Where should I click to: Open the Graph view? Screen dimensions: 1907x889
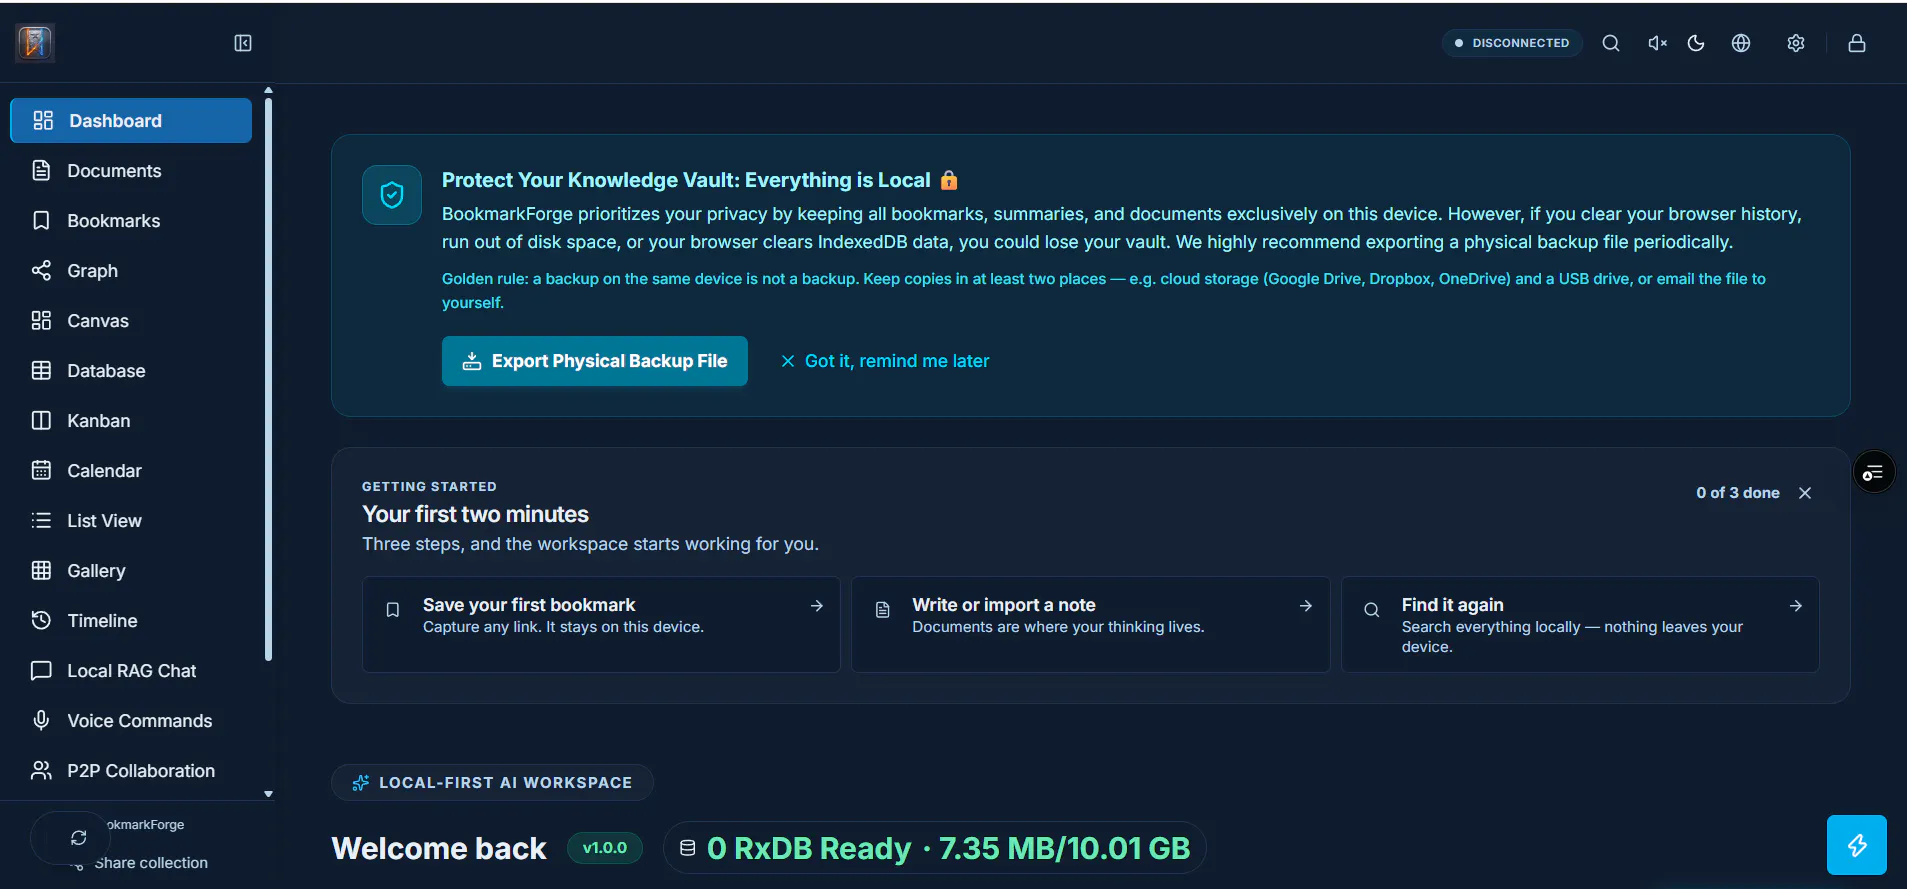point(131,271)
